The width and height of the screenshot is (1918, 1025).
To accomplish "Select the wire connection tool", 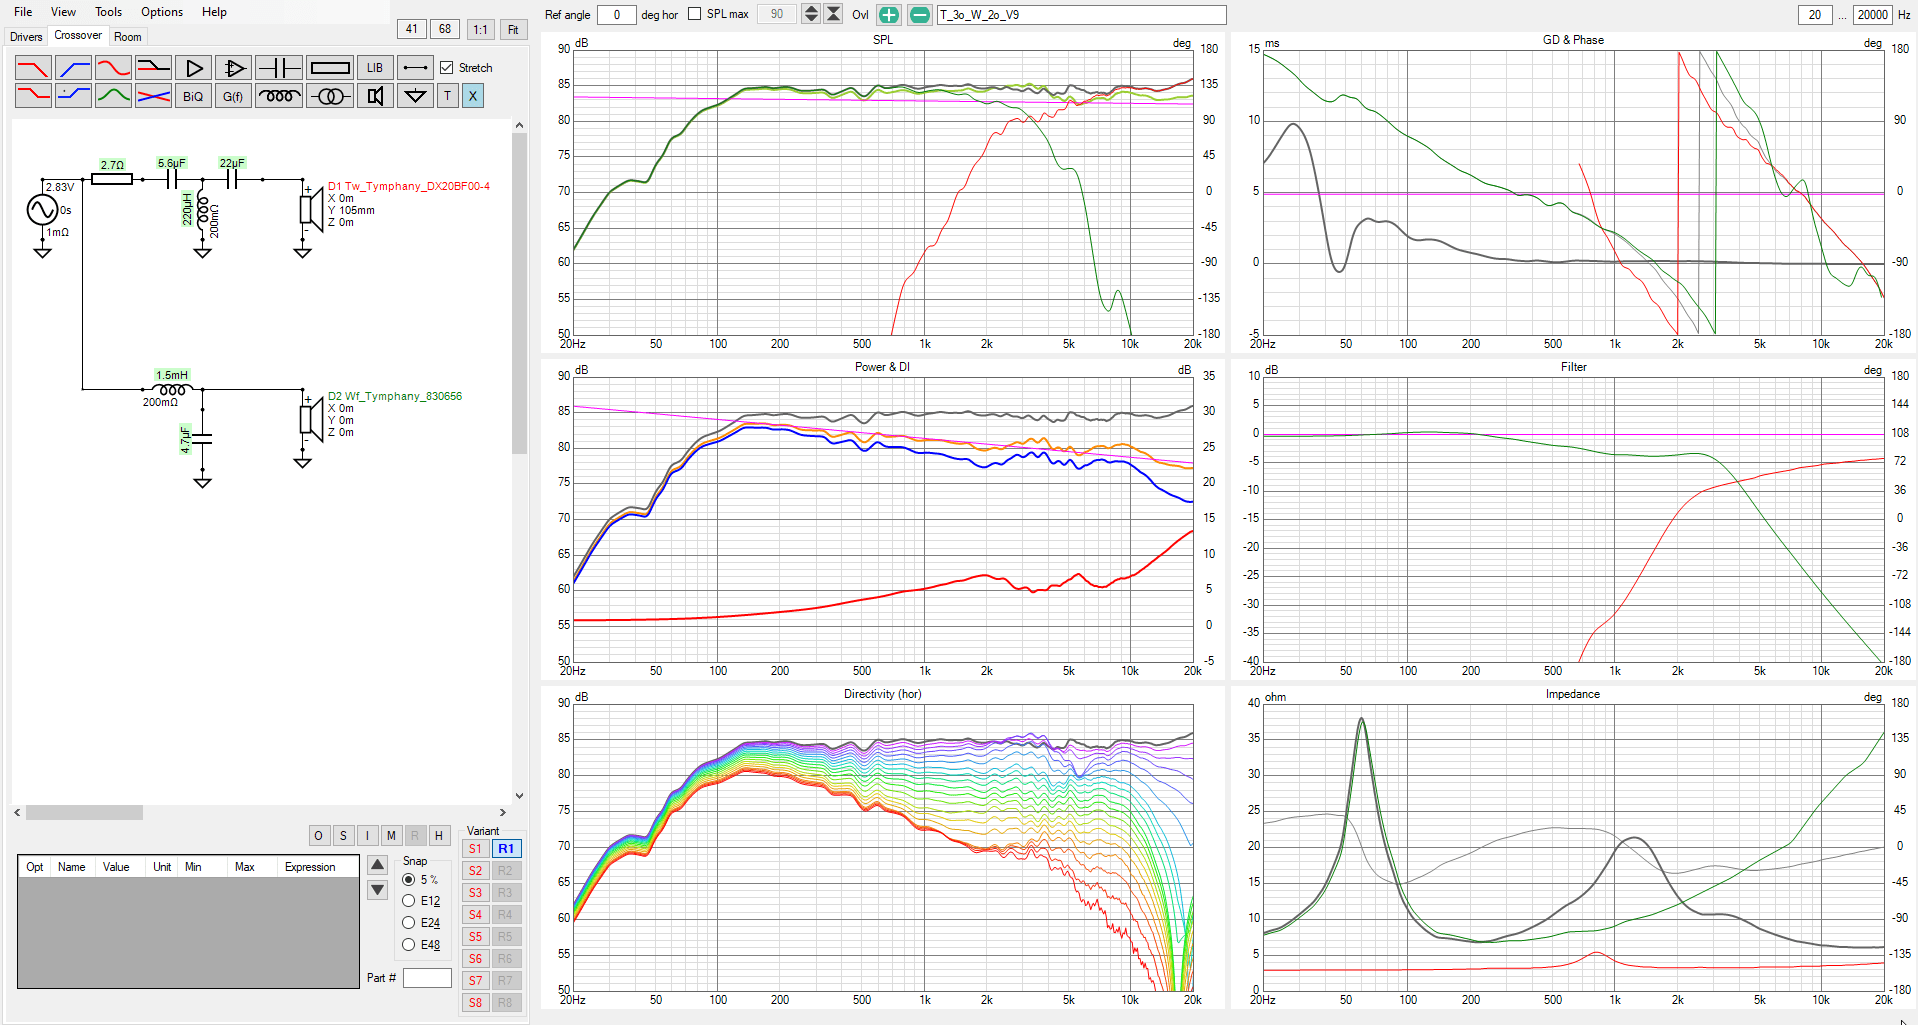I will coord(415,68).
